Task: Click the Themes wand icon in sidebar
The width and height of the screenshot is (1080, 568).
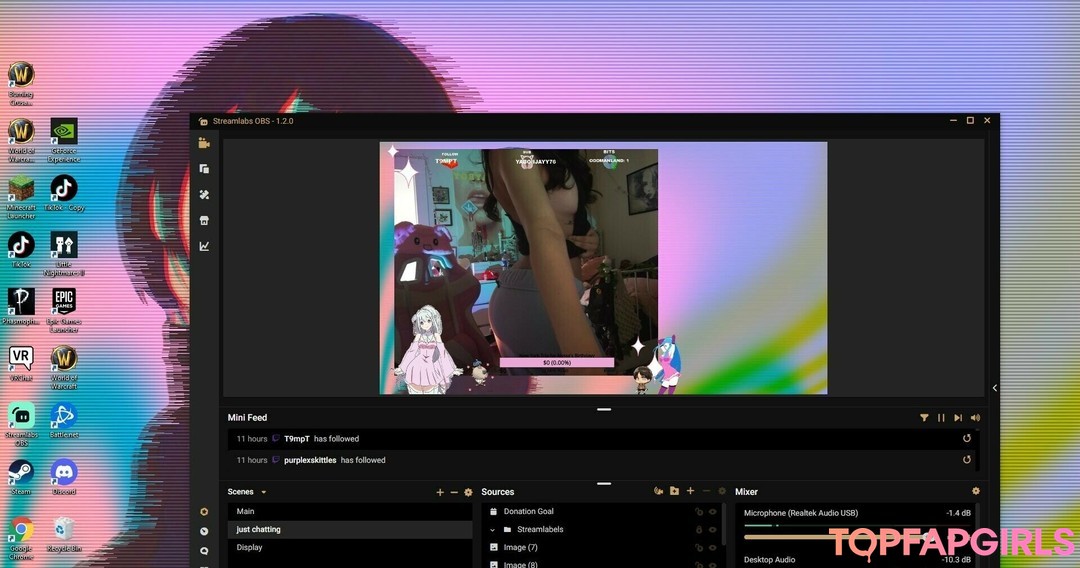Action: tap(204, 195)
